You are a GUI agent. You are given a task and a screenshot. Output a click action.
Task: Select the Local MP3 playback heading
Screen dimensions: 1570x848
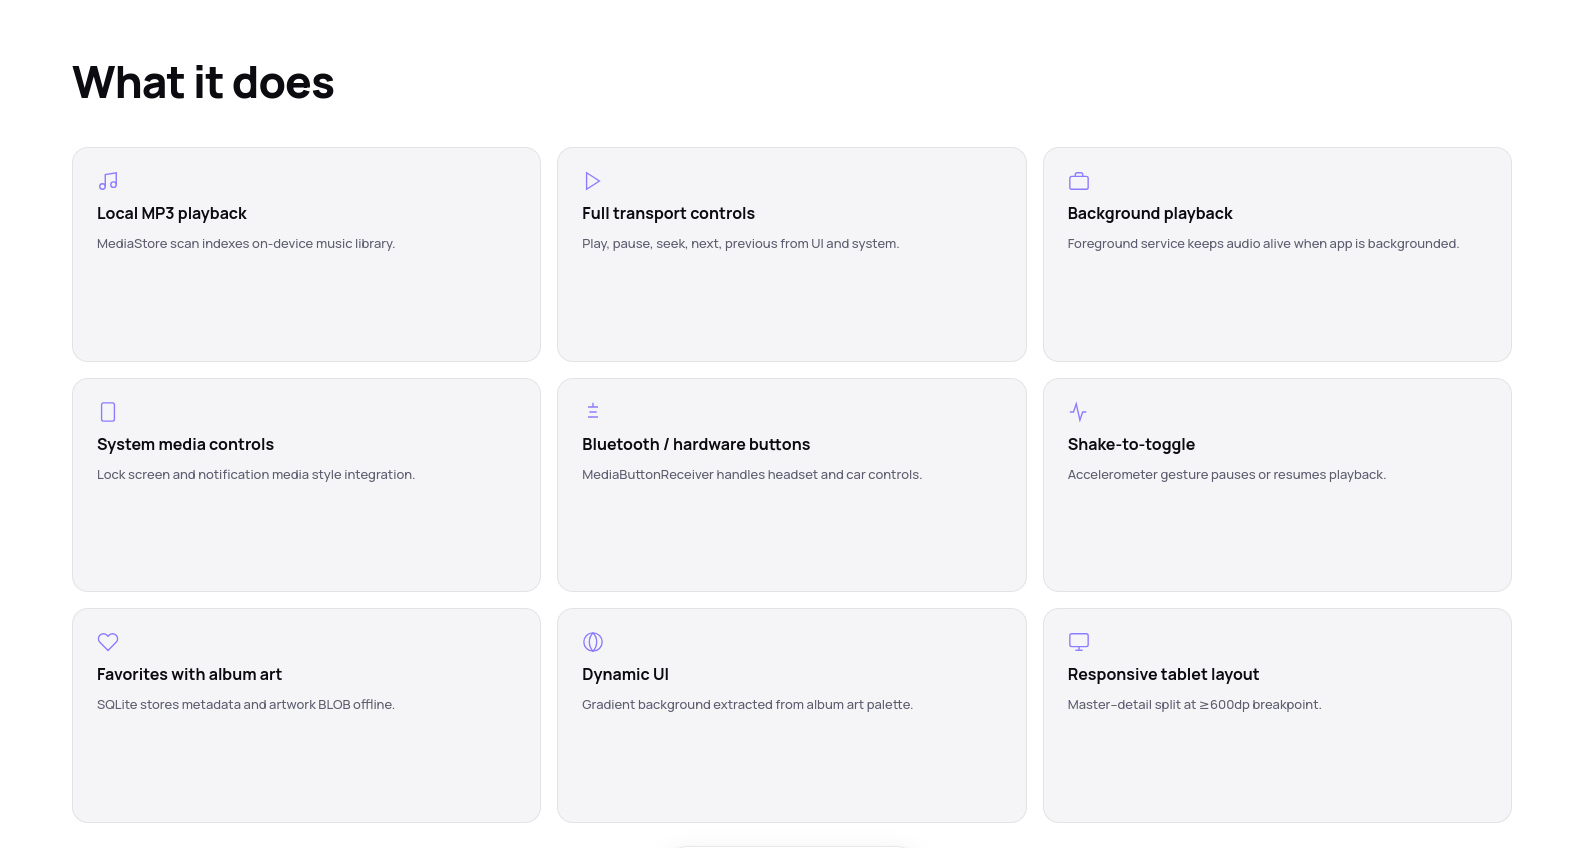click(x=172, y=213)
